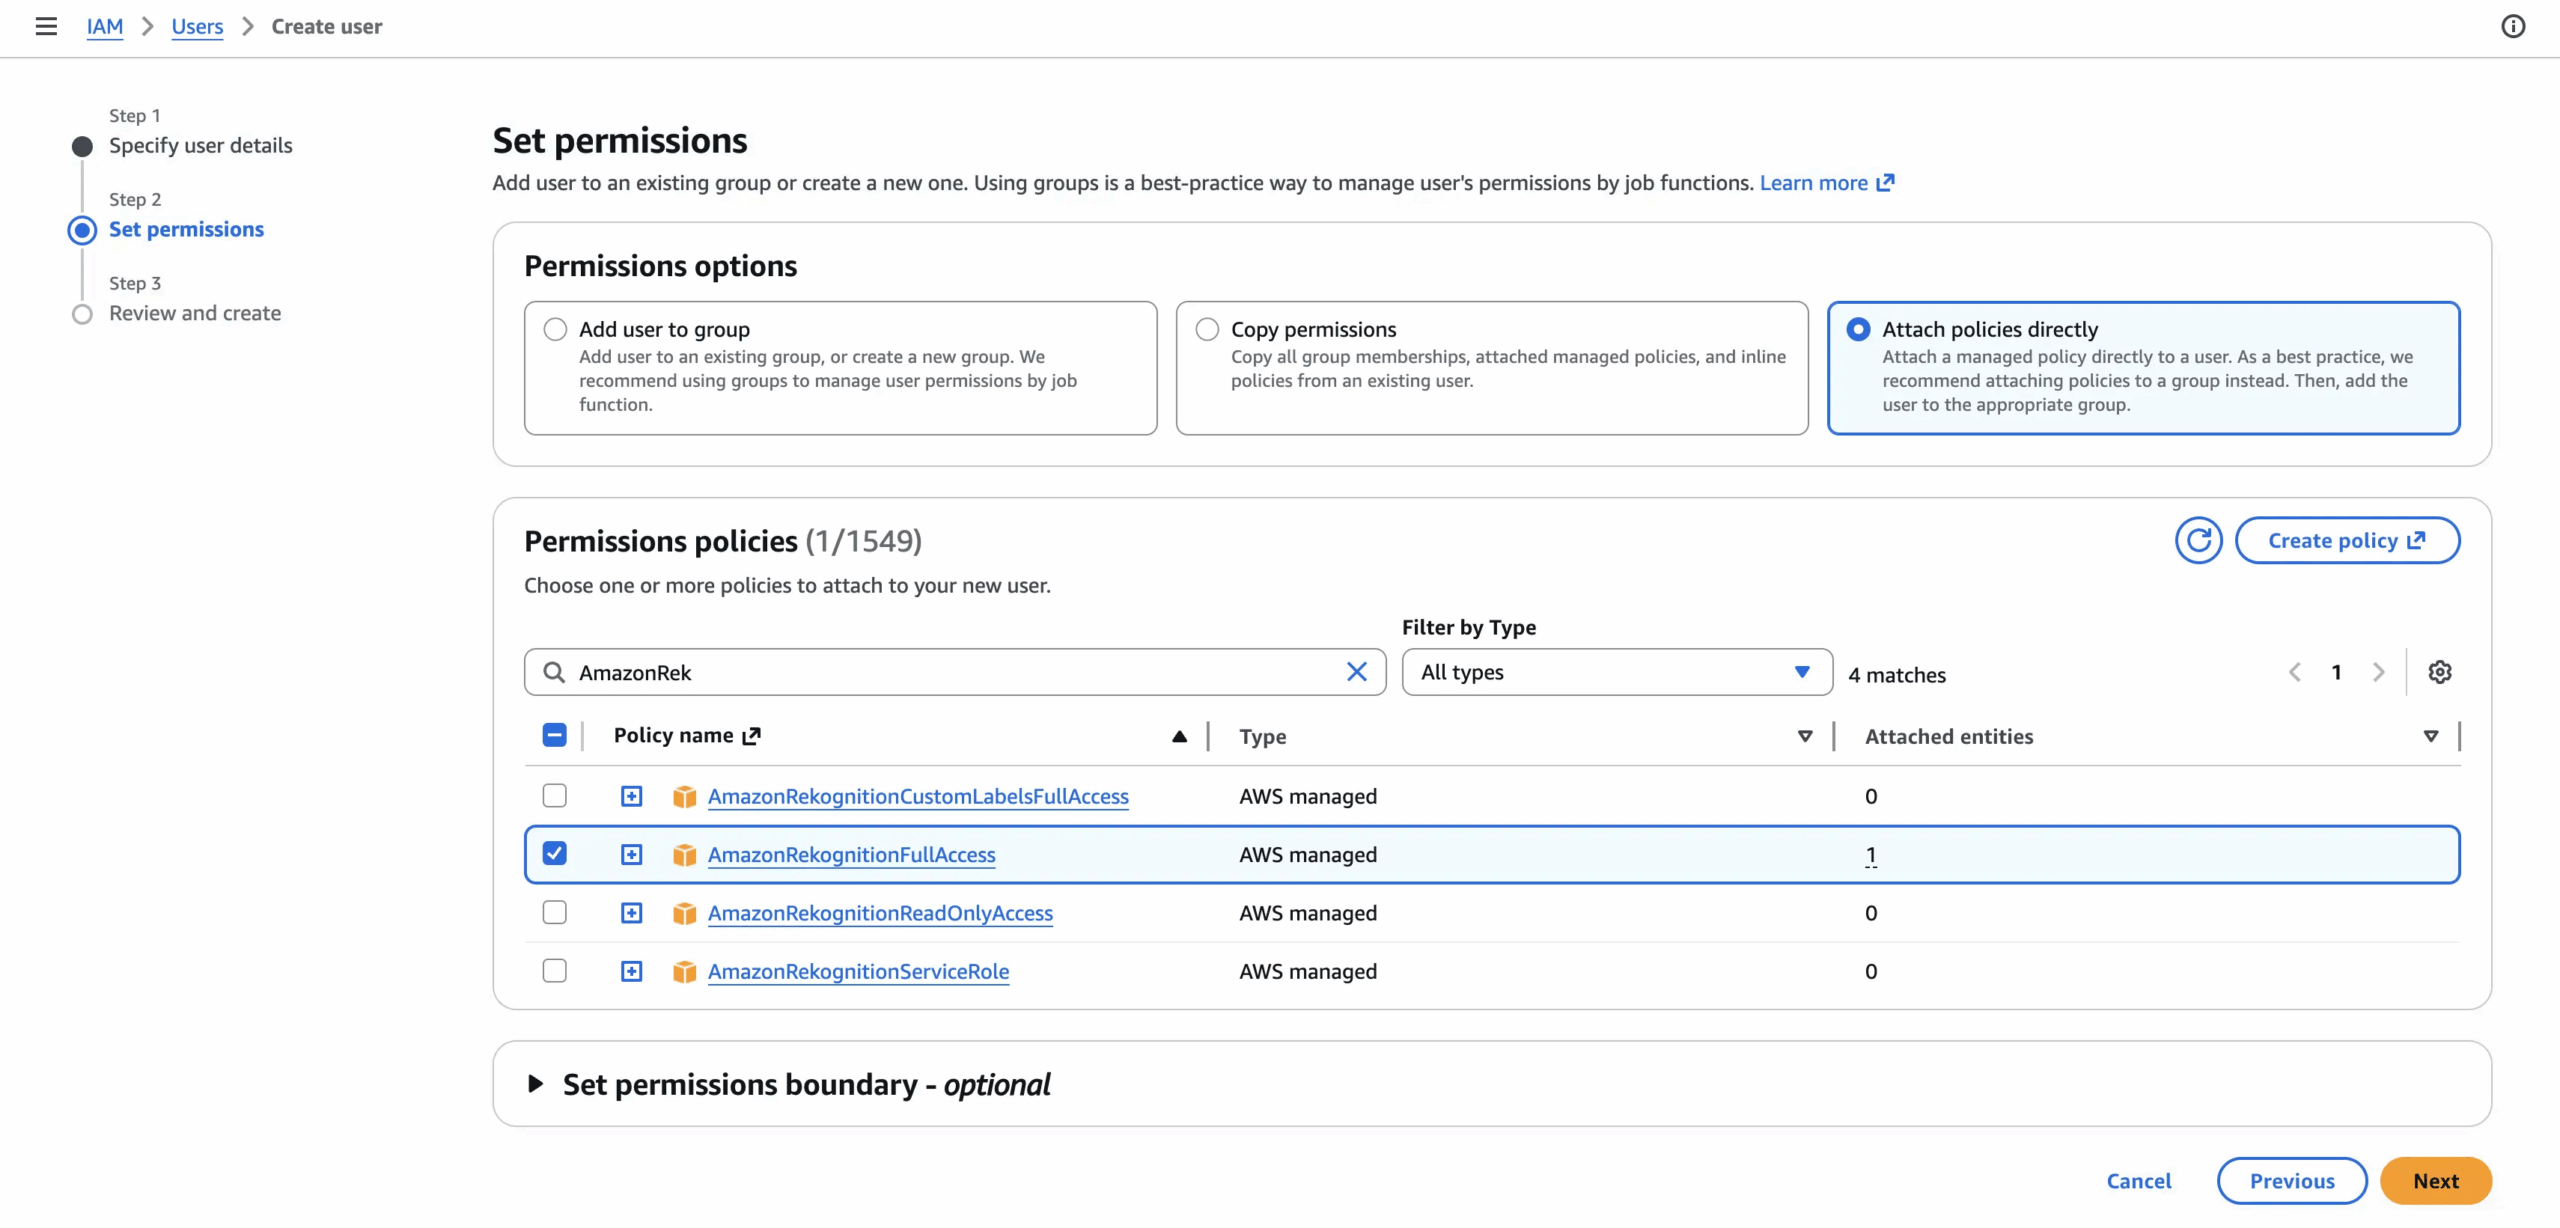Viewport: 2560px width, 1228px height.
Task: Uncheck AmazonRekognitionFullAccess policy
Action: pyautogui.click(x=554, y=853)
